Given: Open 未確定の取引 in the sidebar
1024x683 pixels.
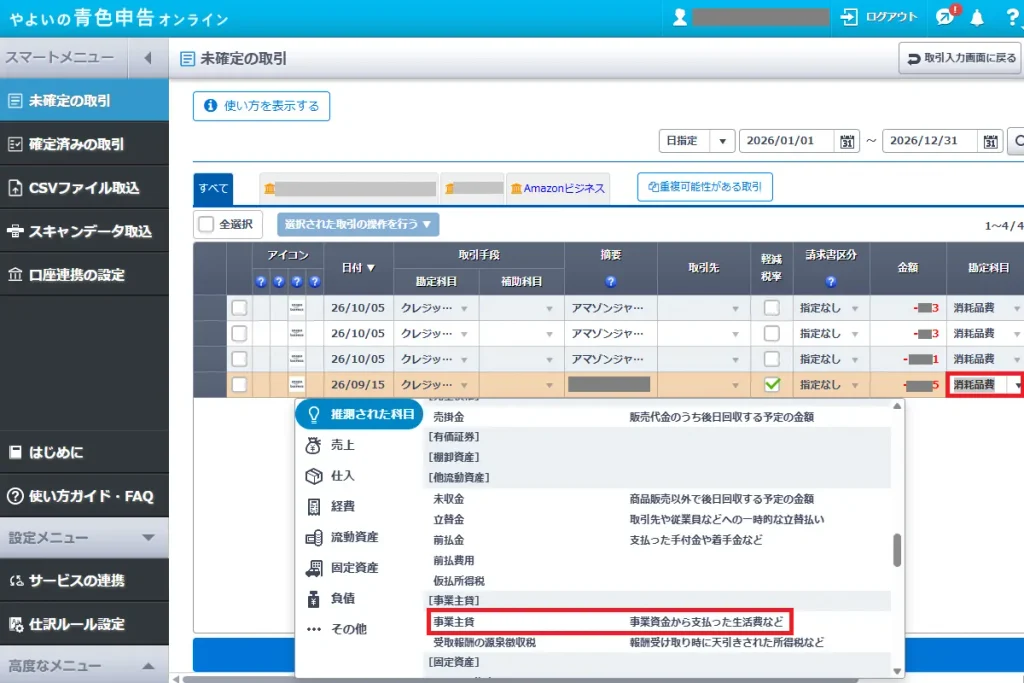Looking at the screenshot, I should point(84,101).
